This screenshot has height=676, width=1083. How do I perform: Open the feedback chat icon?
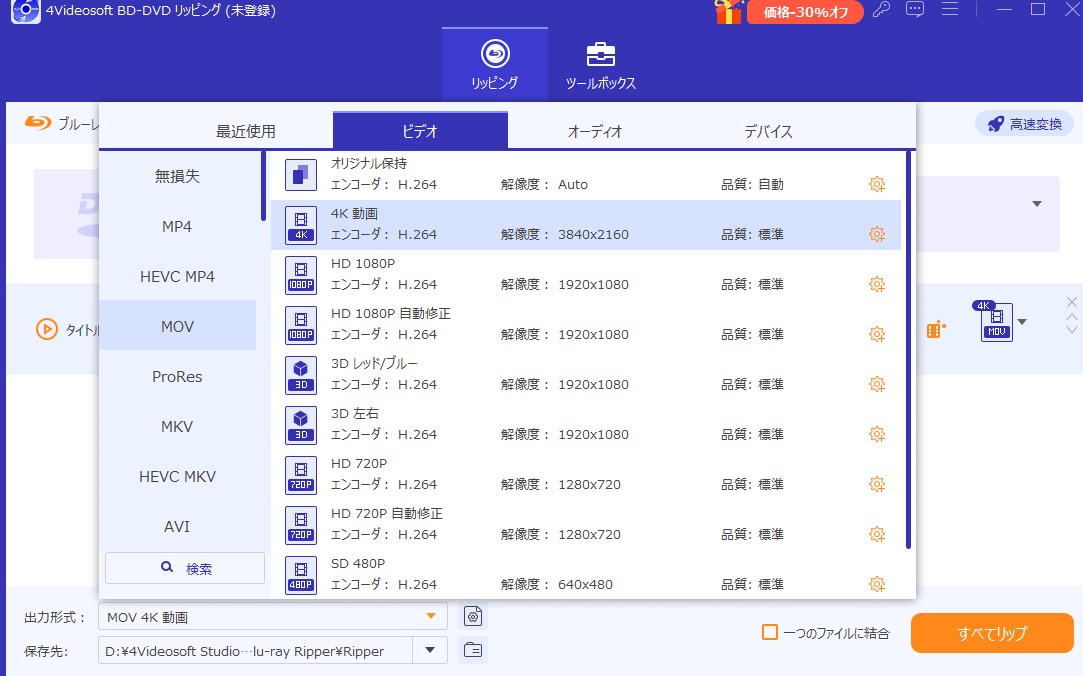[x=915, y=10]
